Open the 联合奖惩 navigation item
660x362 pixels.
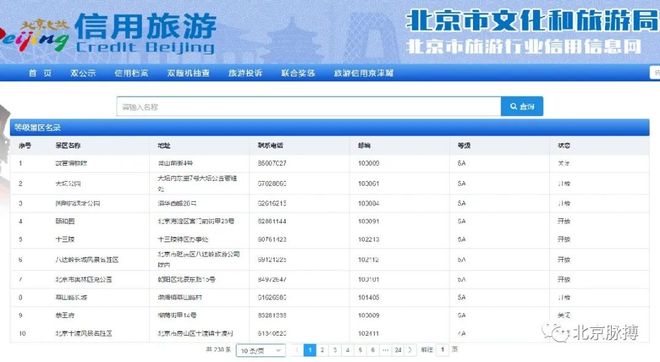[298, 73]
